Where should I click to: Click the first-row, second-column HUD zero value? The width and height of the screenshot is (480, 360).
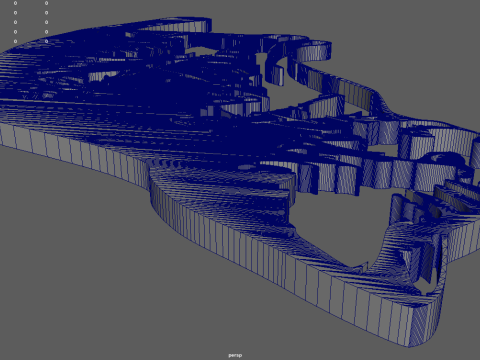[46, 3]
